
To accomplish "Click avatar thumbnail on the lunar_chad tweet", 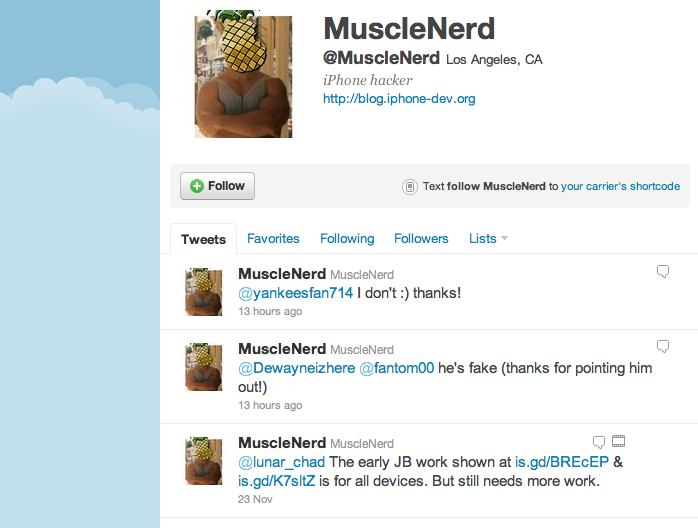I will 203,461.
